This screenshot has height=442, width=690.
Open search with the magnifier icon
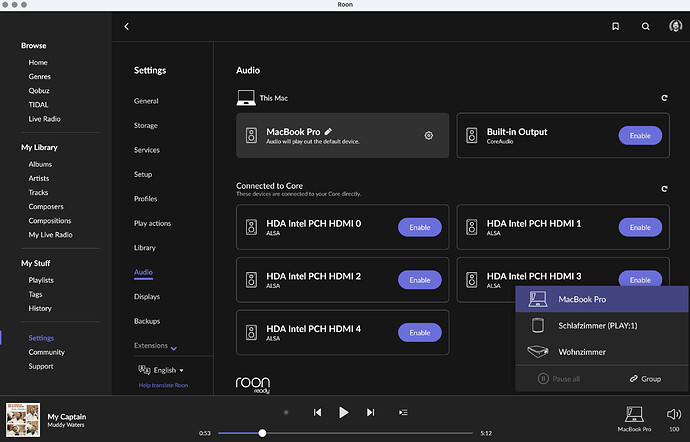[646, 26]
